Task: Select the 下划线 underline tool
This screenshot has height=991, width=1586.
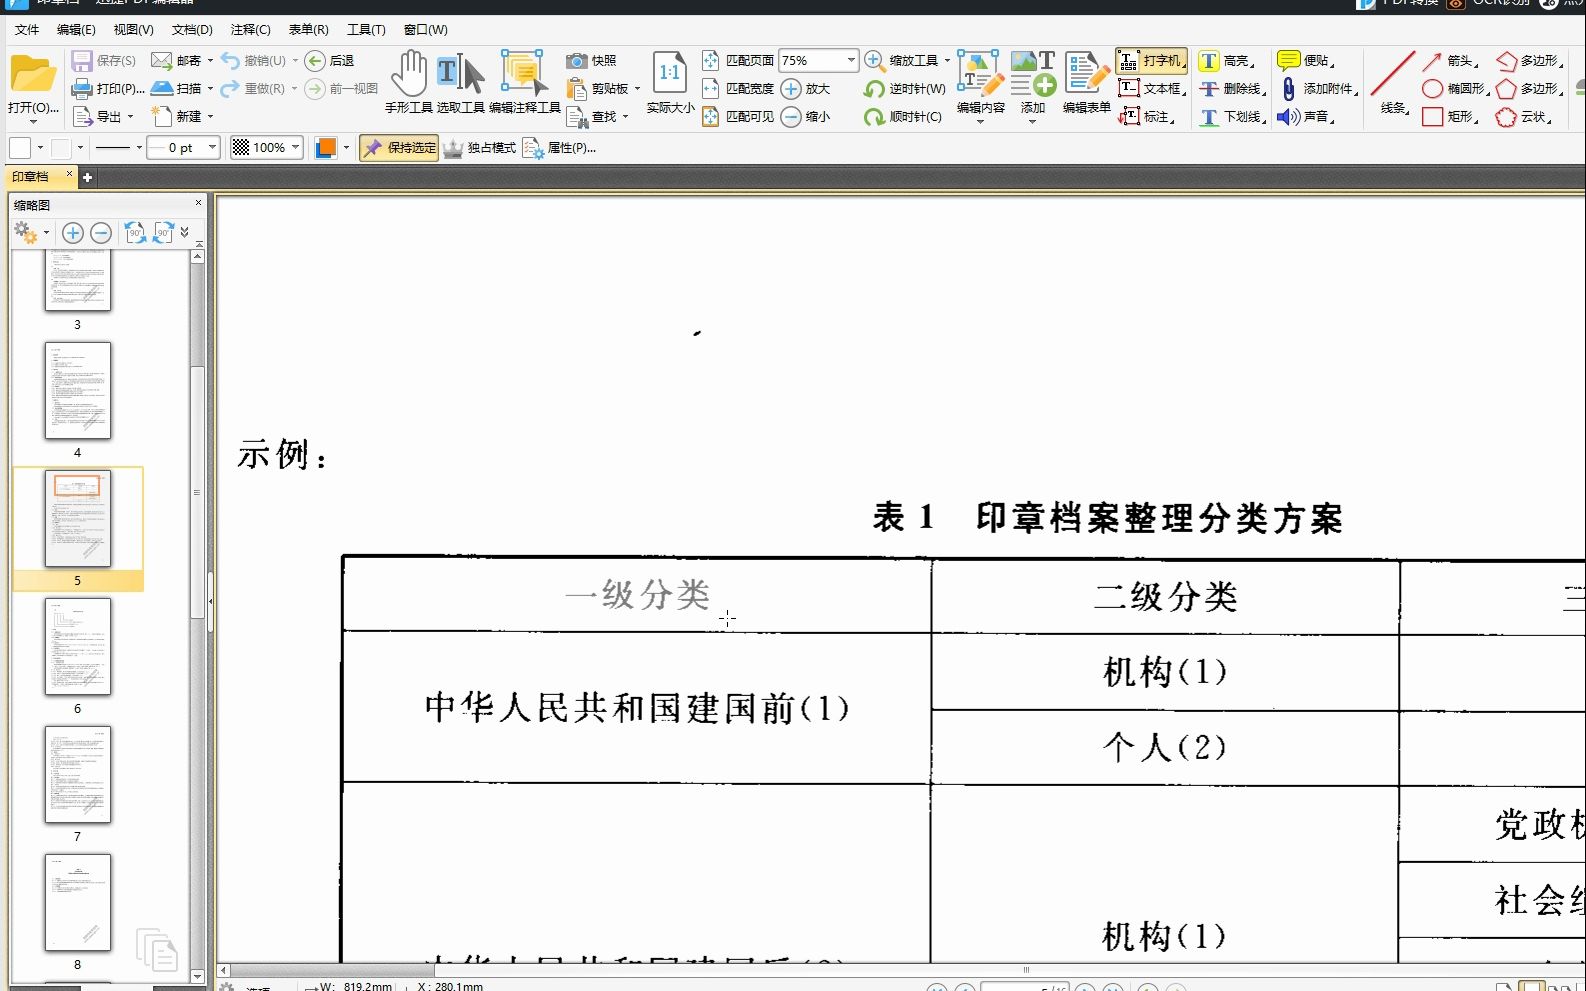Action: [x=1232, y=117]
